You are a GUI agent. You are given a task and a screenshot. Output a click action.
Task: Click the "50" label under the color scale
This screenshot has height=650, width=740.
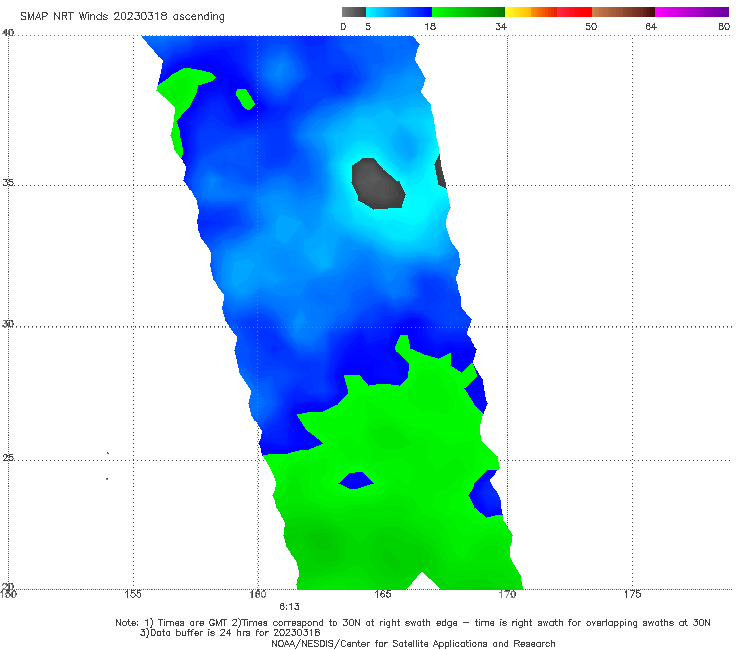tap(591, 27)
